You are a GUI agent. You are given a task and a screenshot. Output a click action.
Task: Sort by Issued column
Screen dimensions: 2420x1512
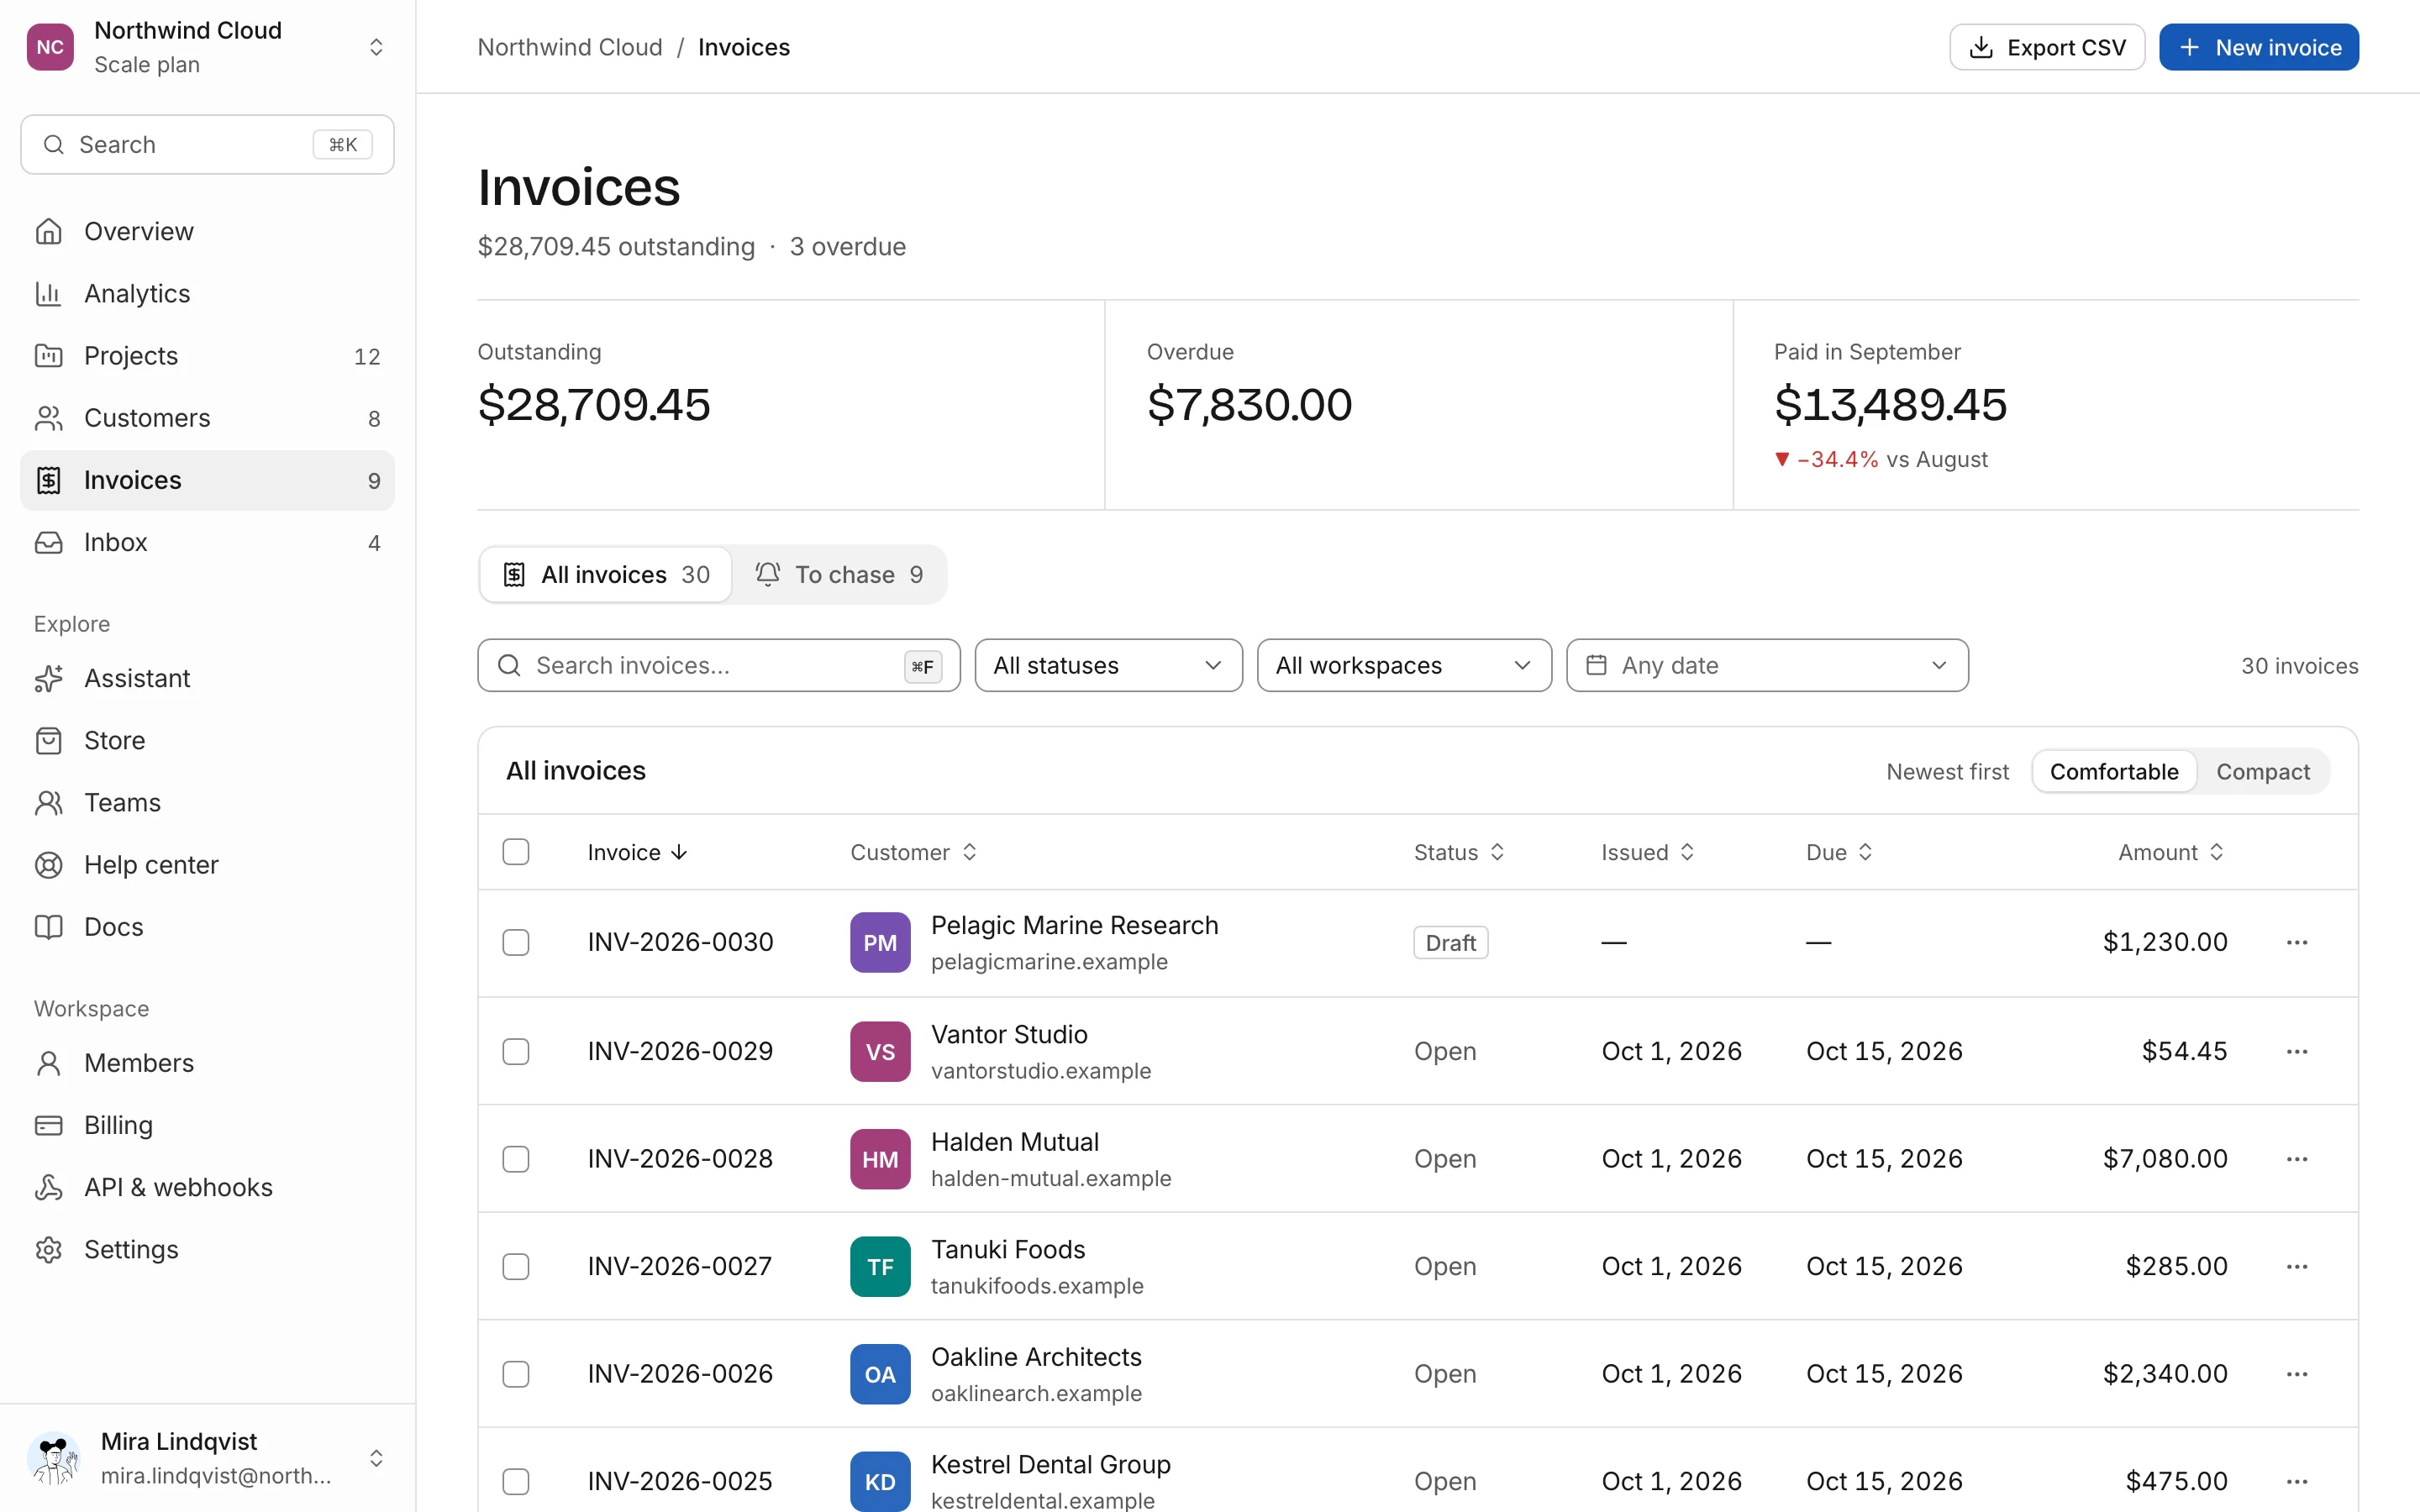point(1647,852)
